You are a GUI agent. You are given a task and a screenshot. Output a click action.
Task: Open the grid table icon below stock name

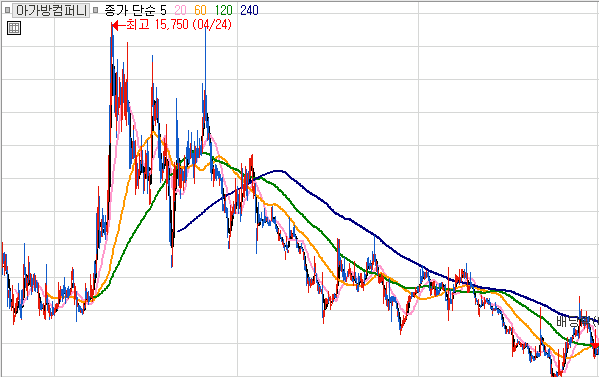[14, 28]
